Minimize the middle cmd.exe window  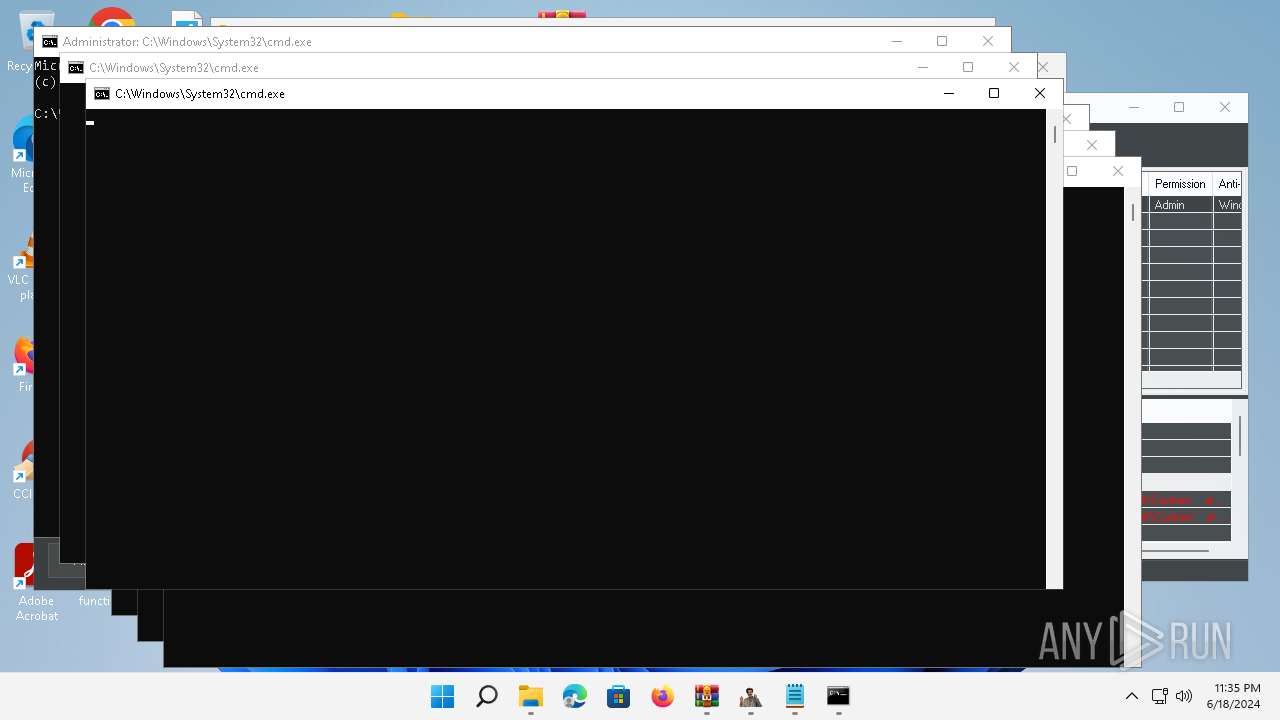tap(922, 67)
